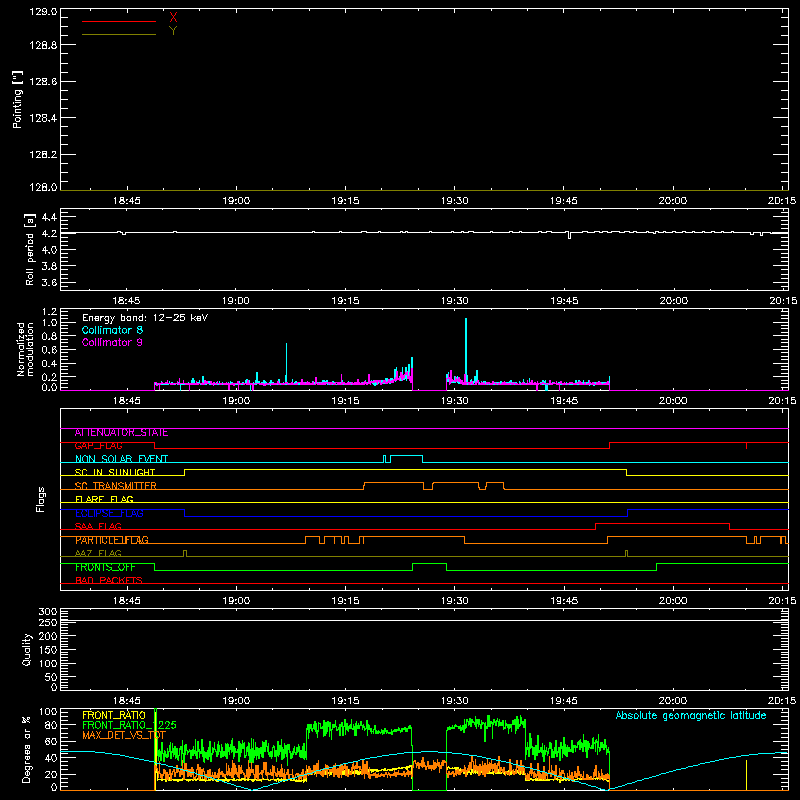Image resolution: width=800 pixels, height=800 pixels.
Task: Click '19:45' under the Flags plot
Action: click(x=564, y=601)
